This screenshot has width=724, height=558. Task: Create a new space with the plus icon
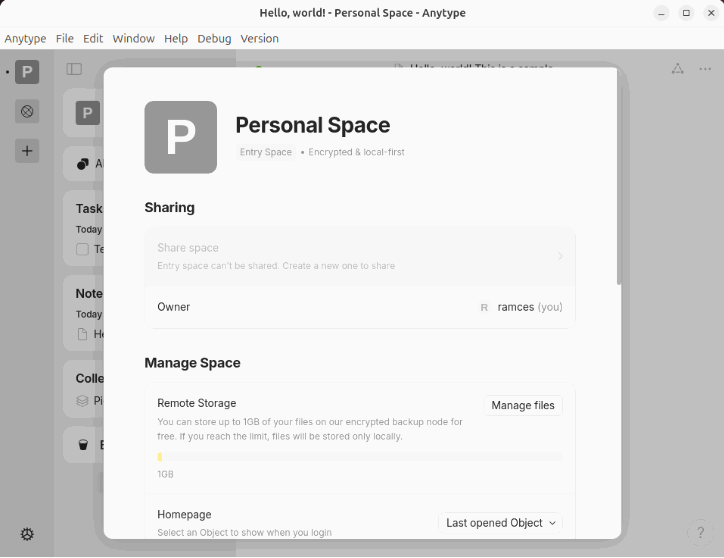click(x=27, y=151)
